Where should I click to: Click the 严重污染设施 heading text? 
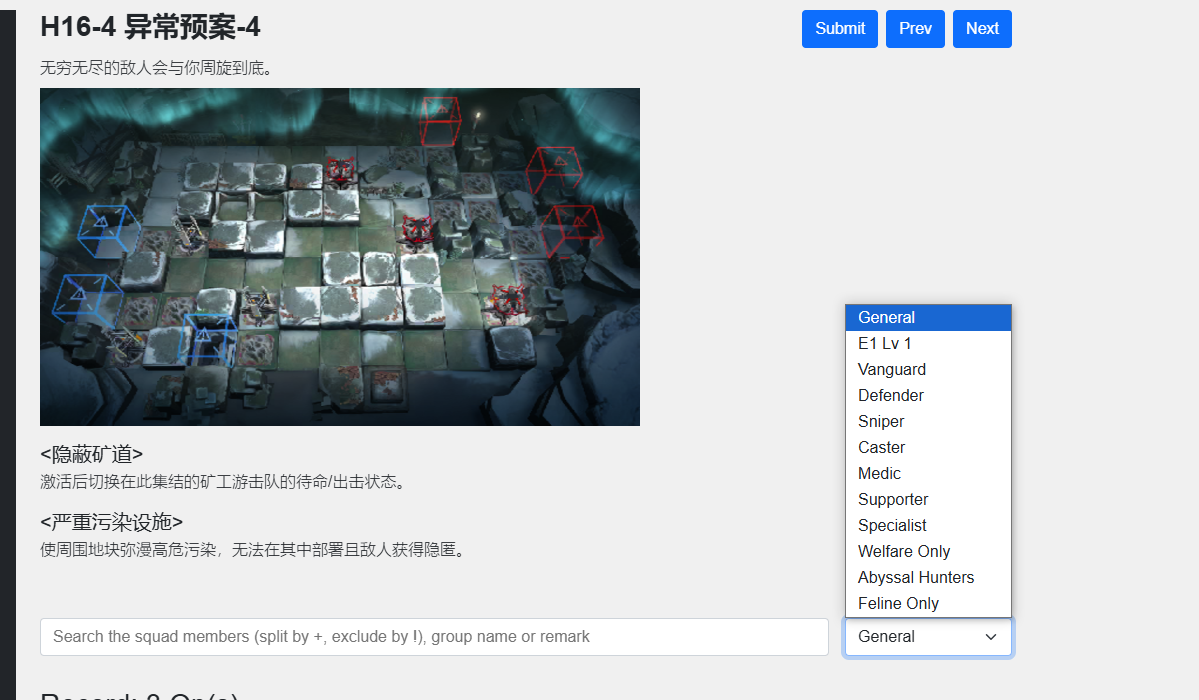112,523
